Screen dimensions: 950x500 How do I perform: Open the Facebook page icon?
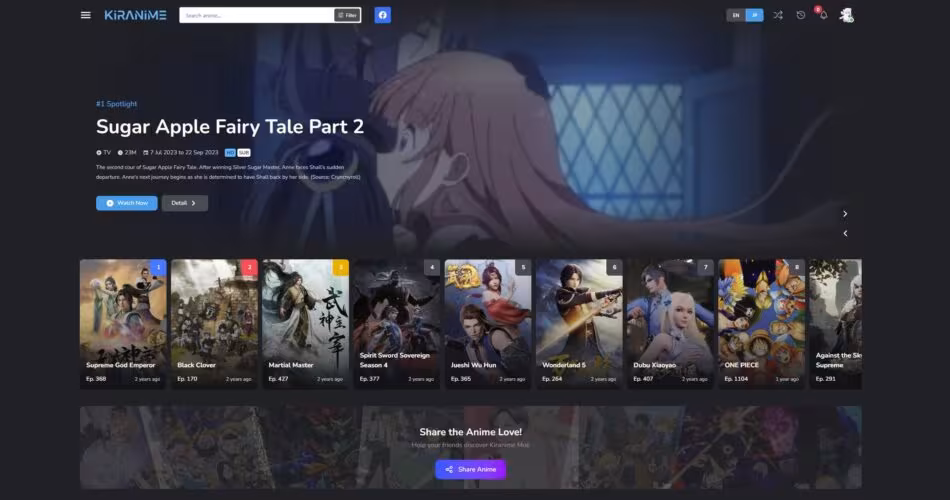(382, 15)
